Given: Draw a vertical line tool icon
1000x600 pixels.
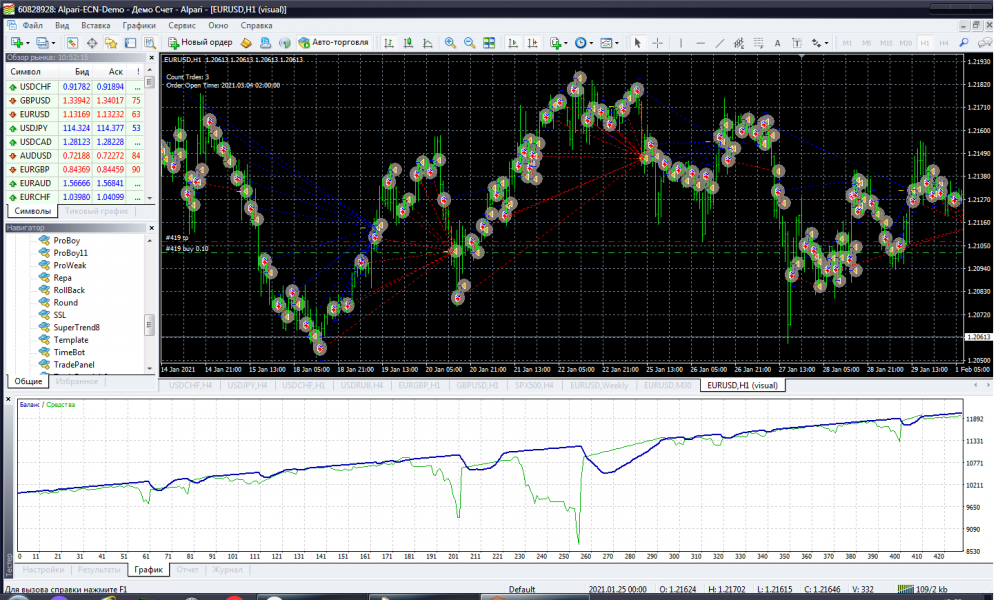Looking at the screenshot, I should 680,43.
